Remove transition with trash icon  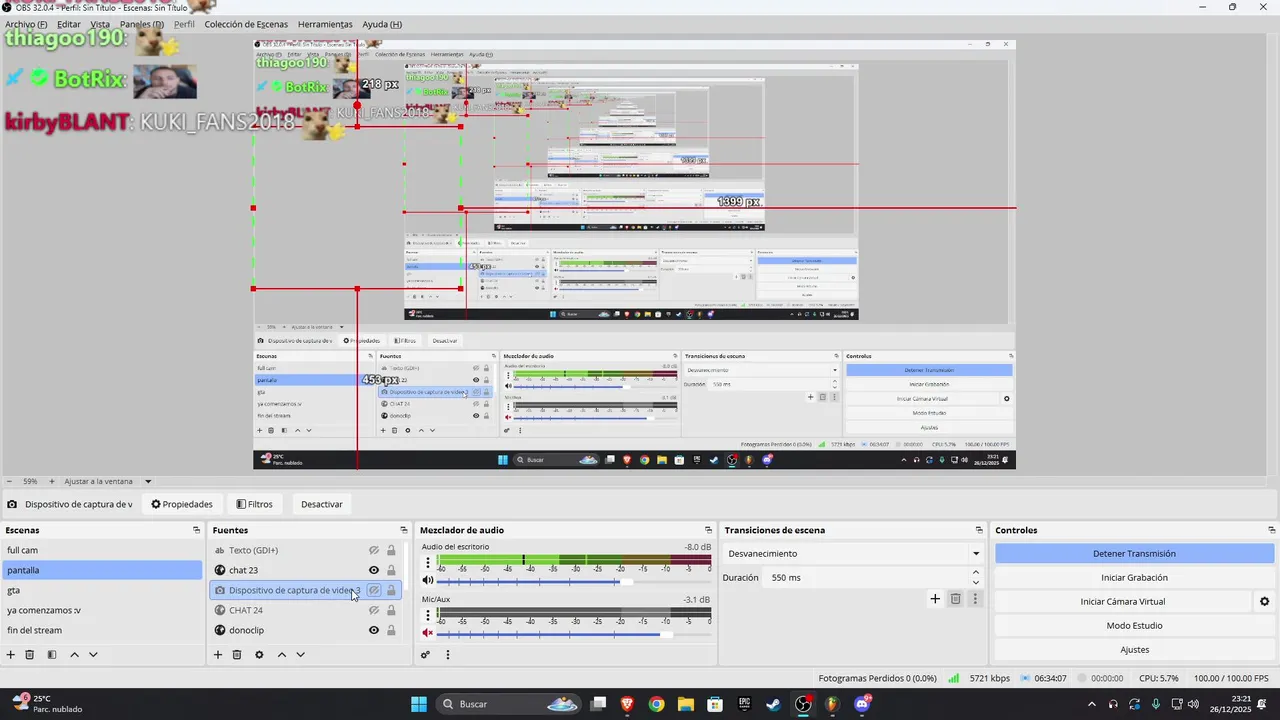956,599
